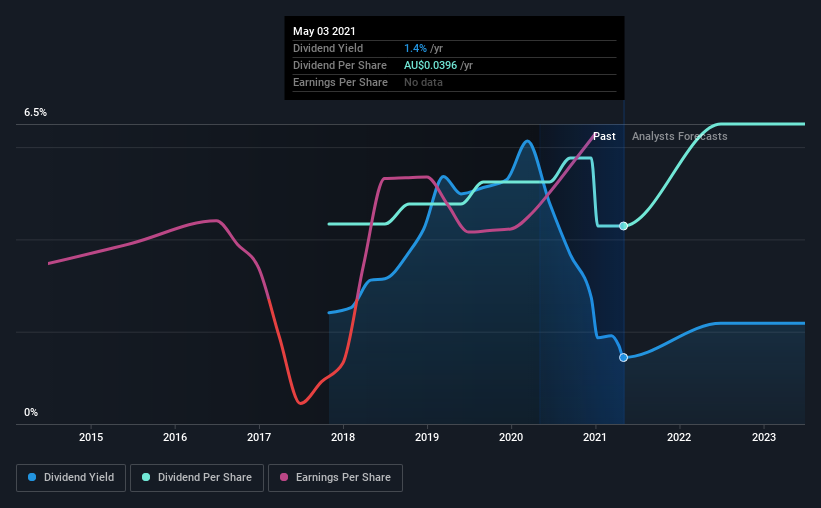The width and height of the screenshot is (821, 508).
Task: Click the May 03 2021 tooltip date
Action: pos(324,31)
